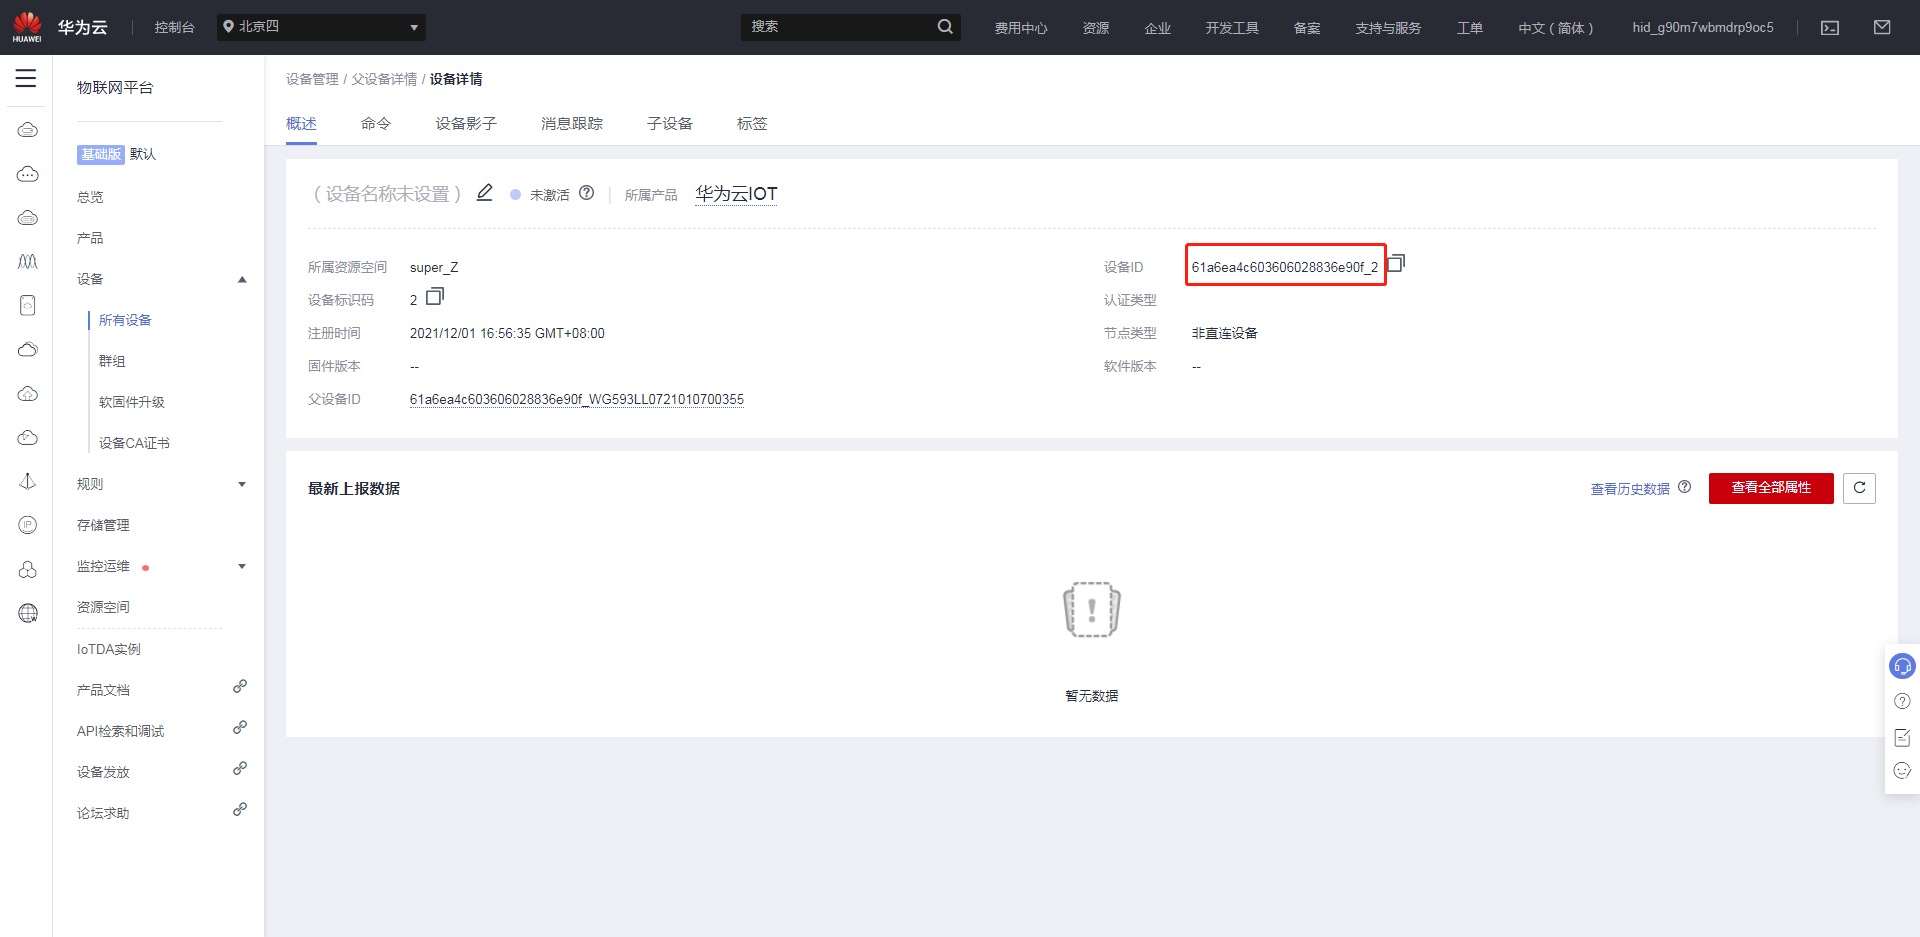Open 查看历史数据 link
The height and width of the screenshot is (937, 1920).
[1630, 489]
